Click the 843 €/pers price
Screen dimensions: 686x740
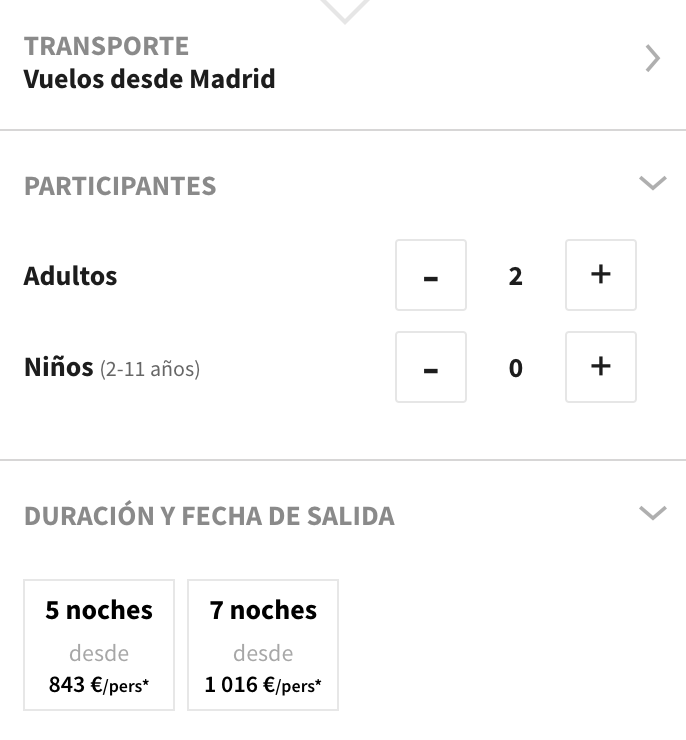(x=99, y=685)
